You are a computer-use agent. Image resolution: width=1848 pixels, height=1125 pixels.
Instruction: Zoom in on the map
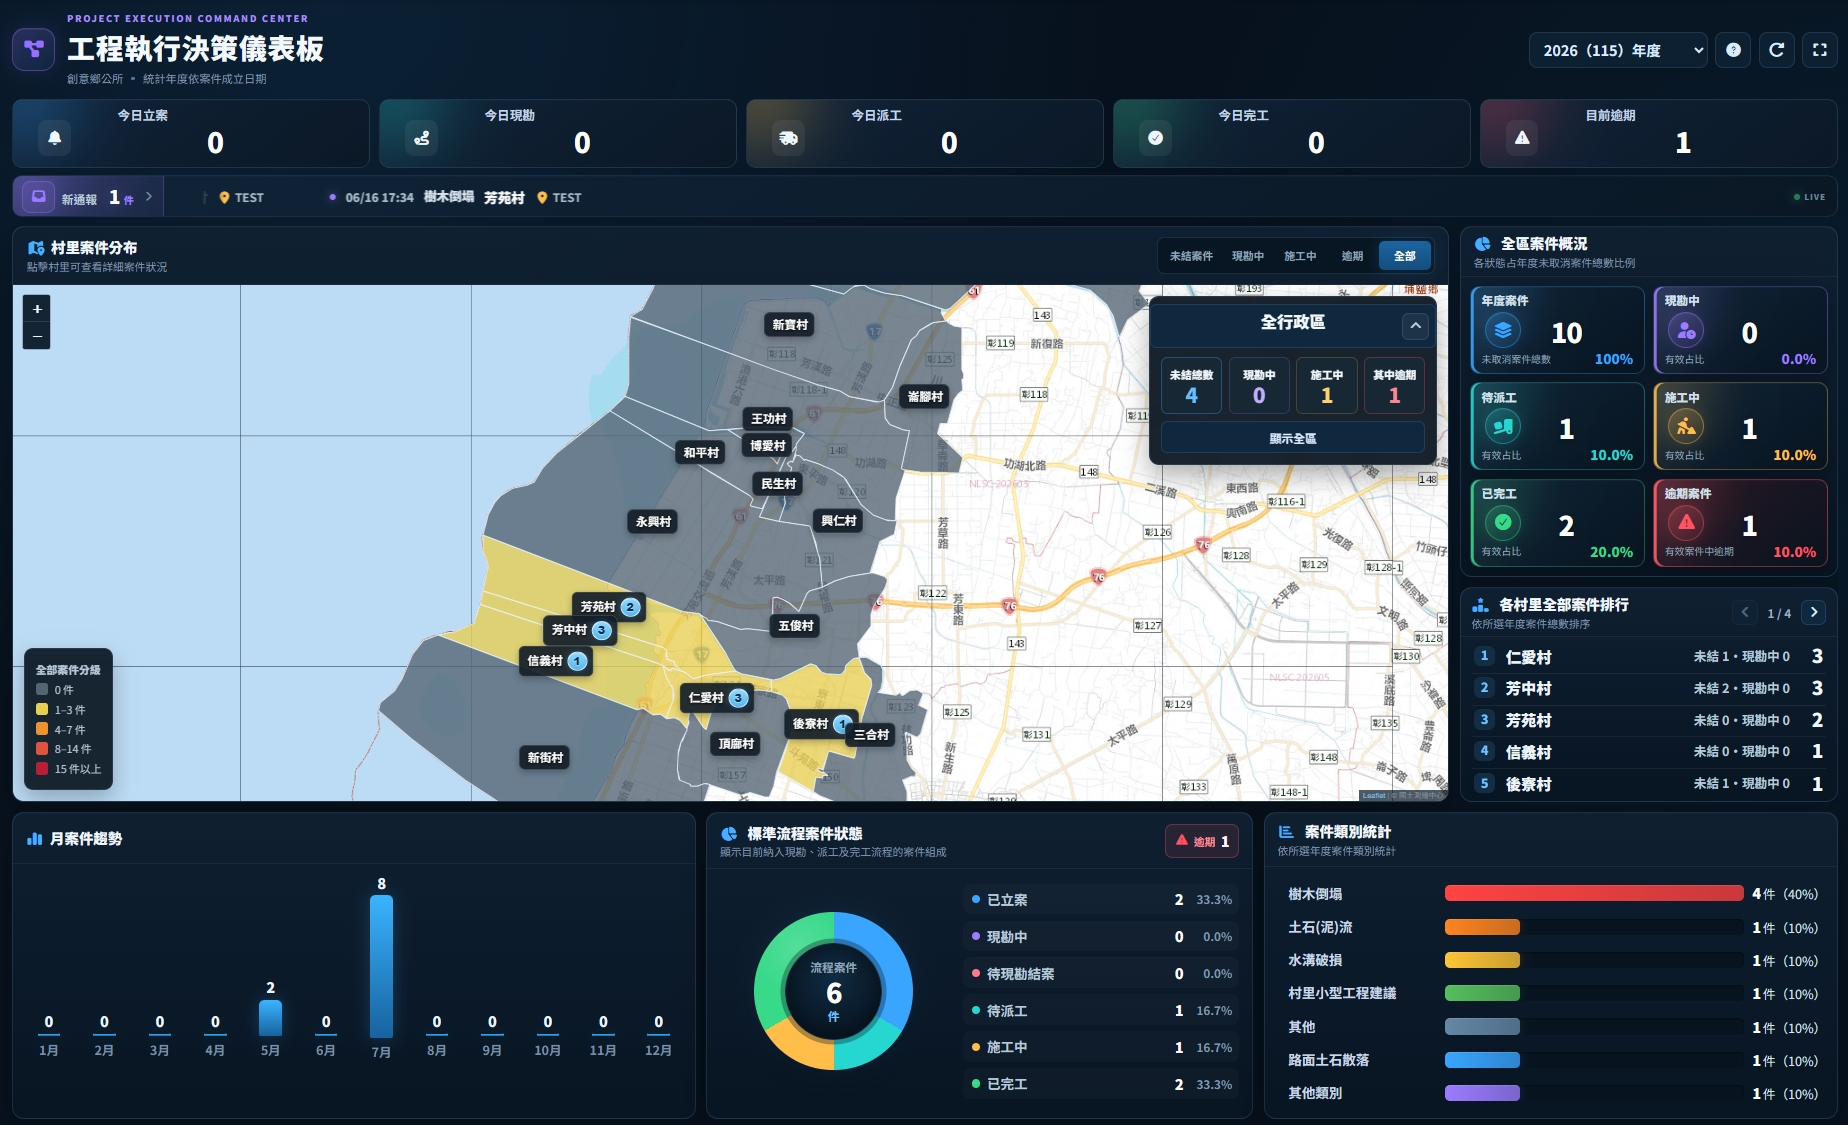[37, 309]
